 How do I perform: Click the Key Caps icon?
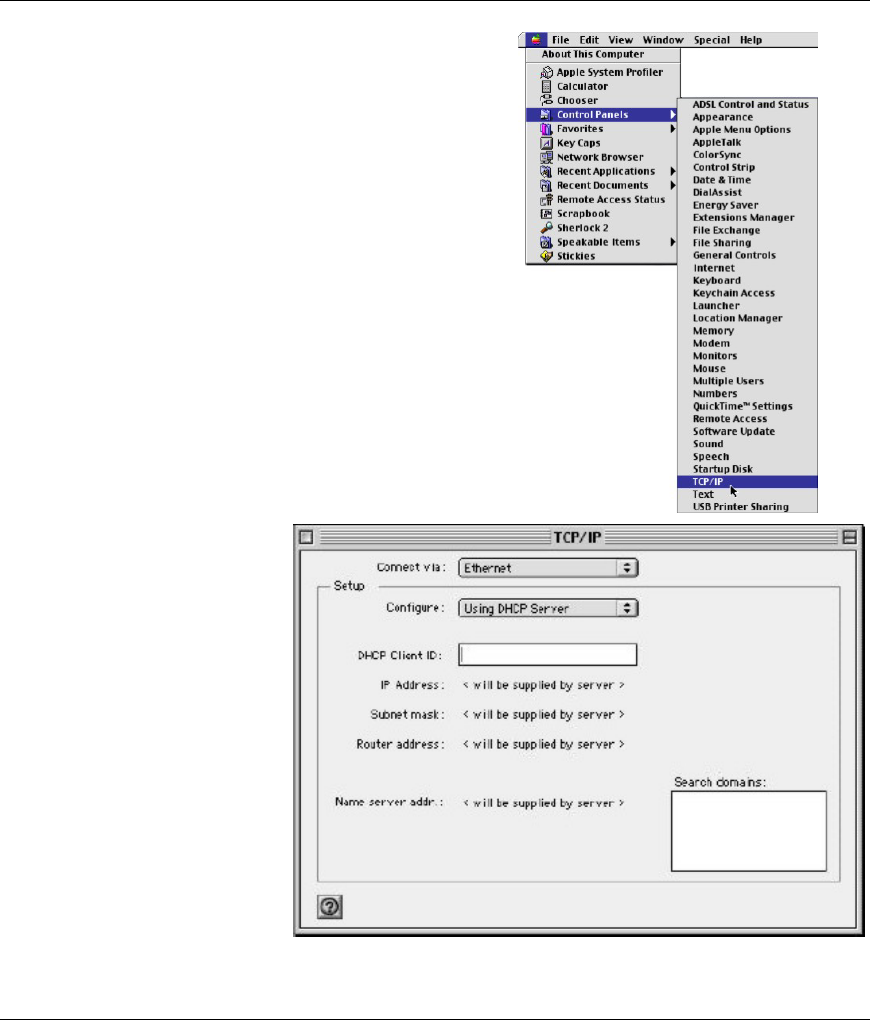coord(547,143)
